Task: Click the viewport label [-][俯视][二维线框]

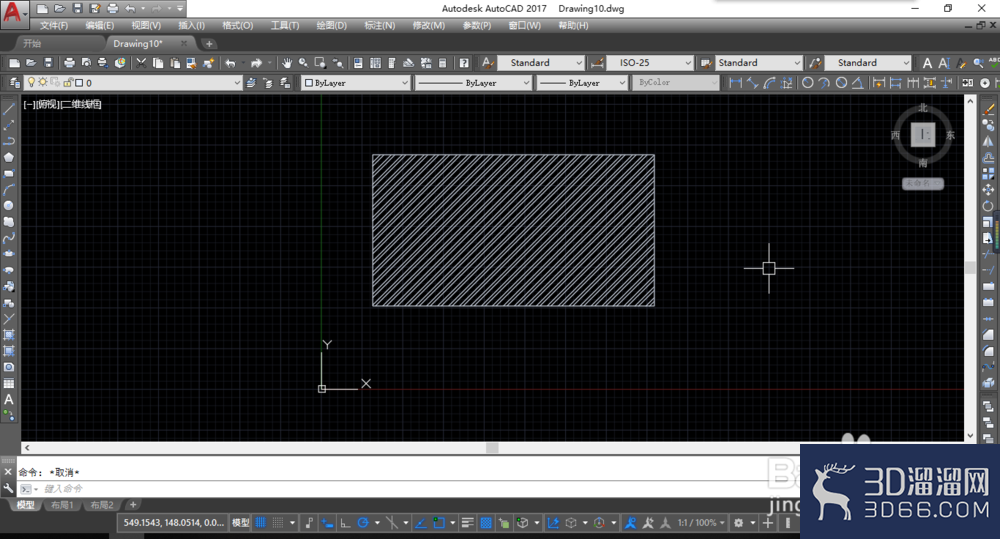Action: pyautogui.click(x=62, y=105)
